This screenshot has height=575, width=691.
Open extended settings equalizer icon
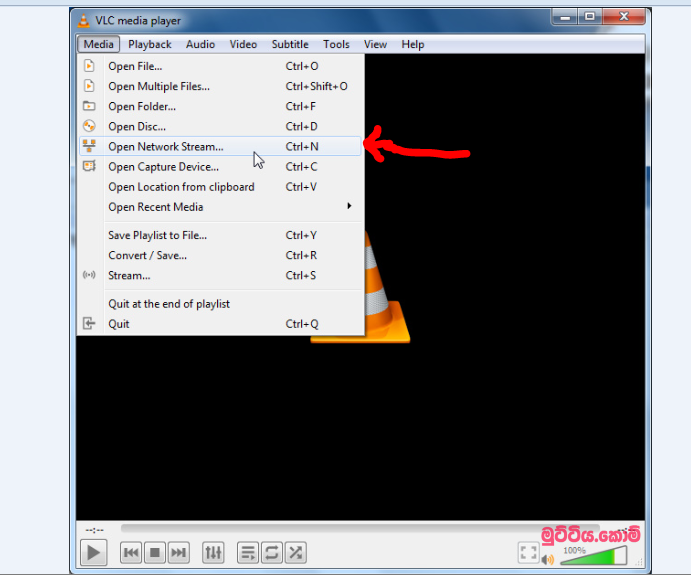click(x=213, y=553)
